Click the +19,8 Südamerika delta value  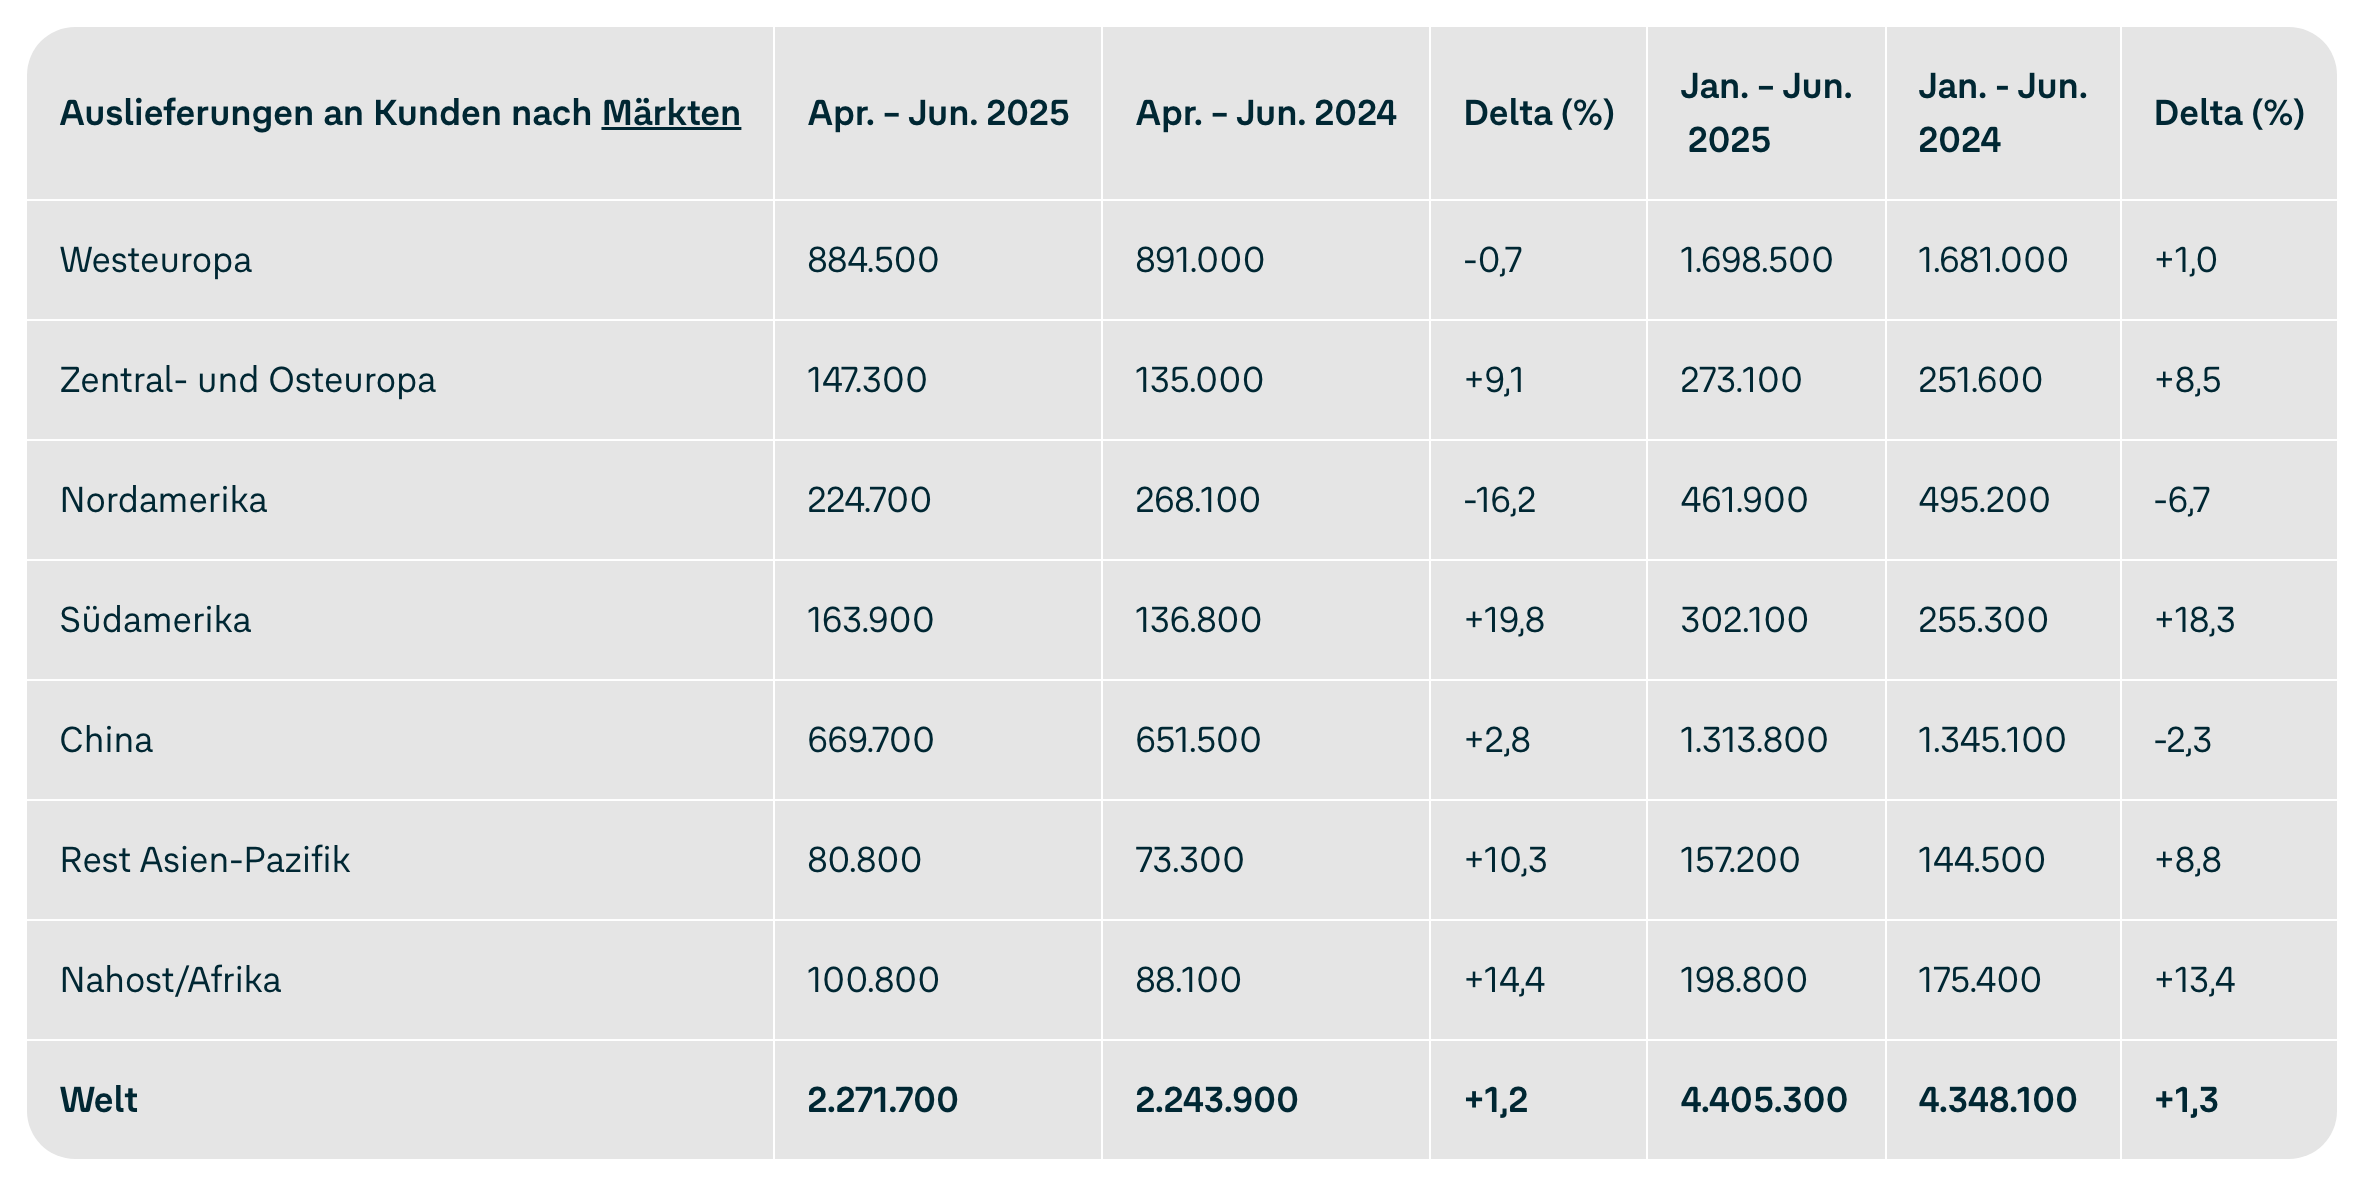coord(1504,620)
